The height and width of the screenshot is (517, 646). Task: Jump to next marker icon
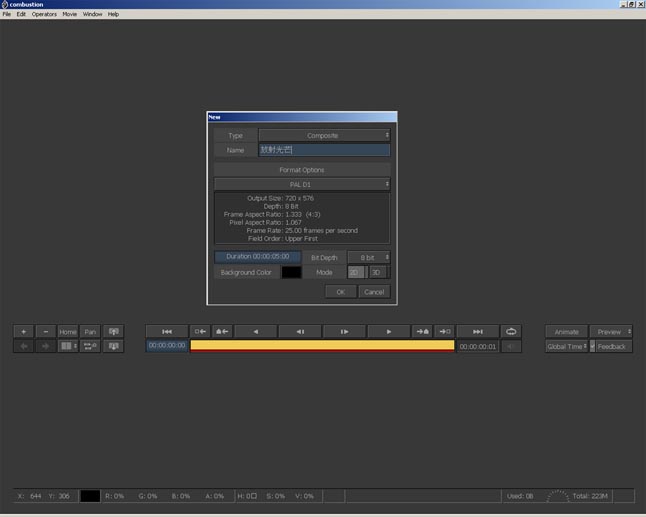(445, 332)
